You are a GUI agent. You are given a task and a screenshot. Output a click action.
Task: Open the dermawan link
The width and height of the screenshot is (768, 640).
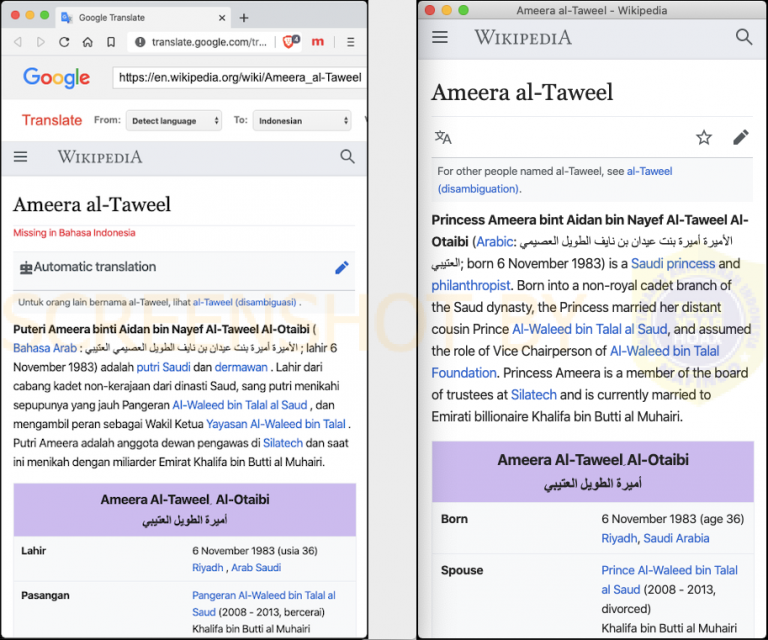click(241, 367)
